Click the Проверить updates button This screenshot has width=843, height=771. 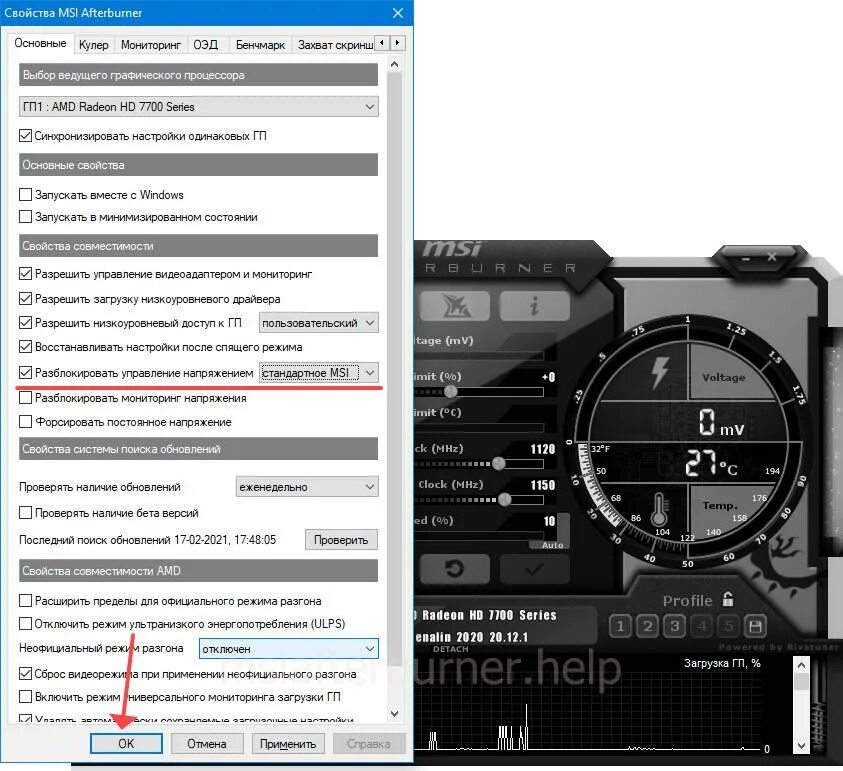[341, 540]
